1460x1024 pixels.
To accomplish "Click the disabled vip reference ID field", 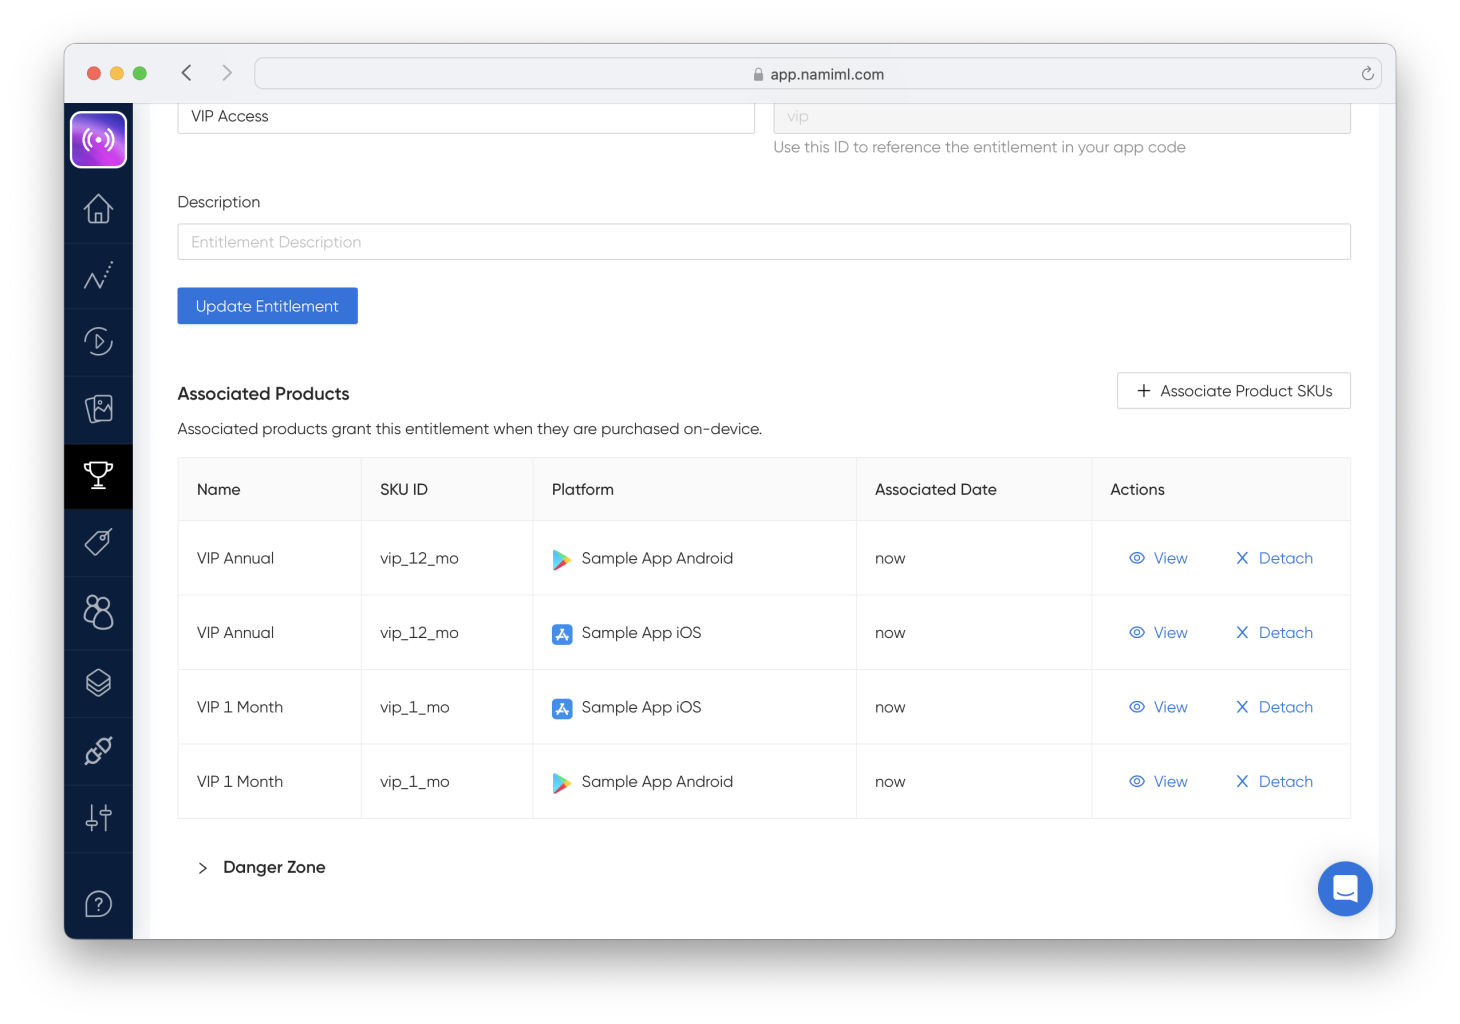I will point(1062,117).
